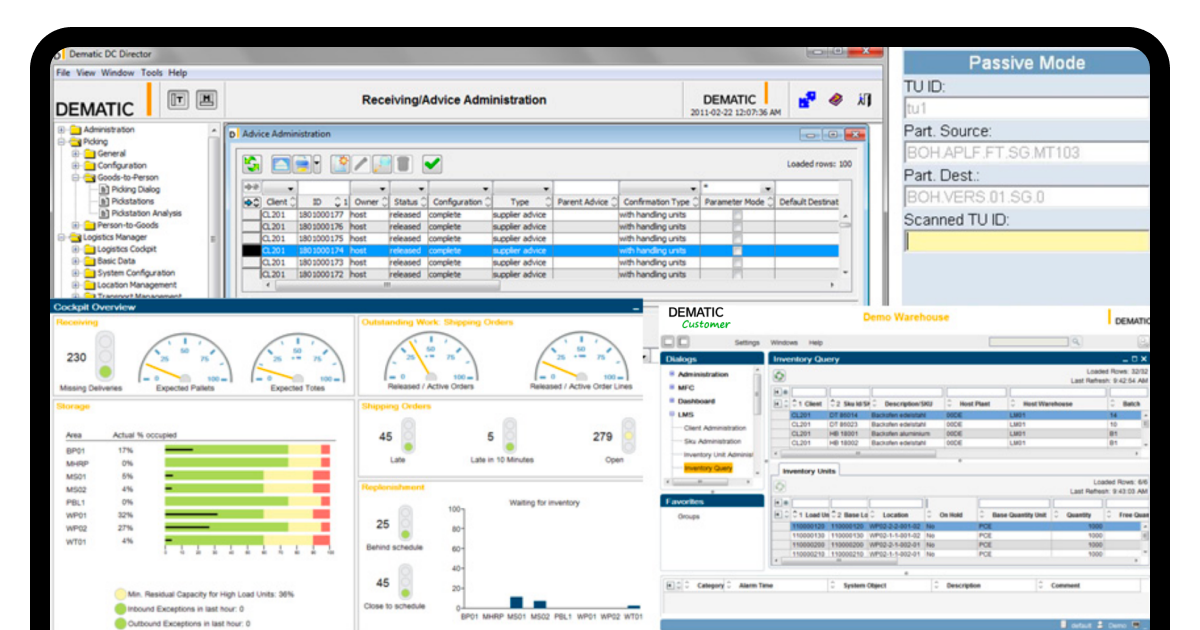Click the first window-layout icon left of Settings
The height and width of the screenshot is (630, 1200).
coord(669,342)
